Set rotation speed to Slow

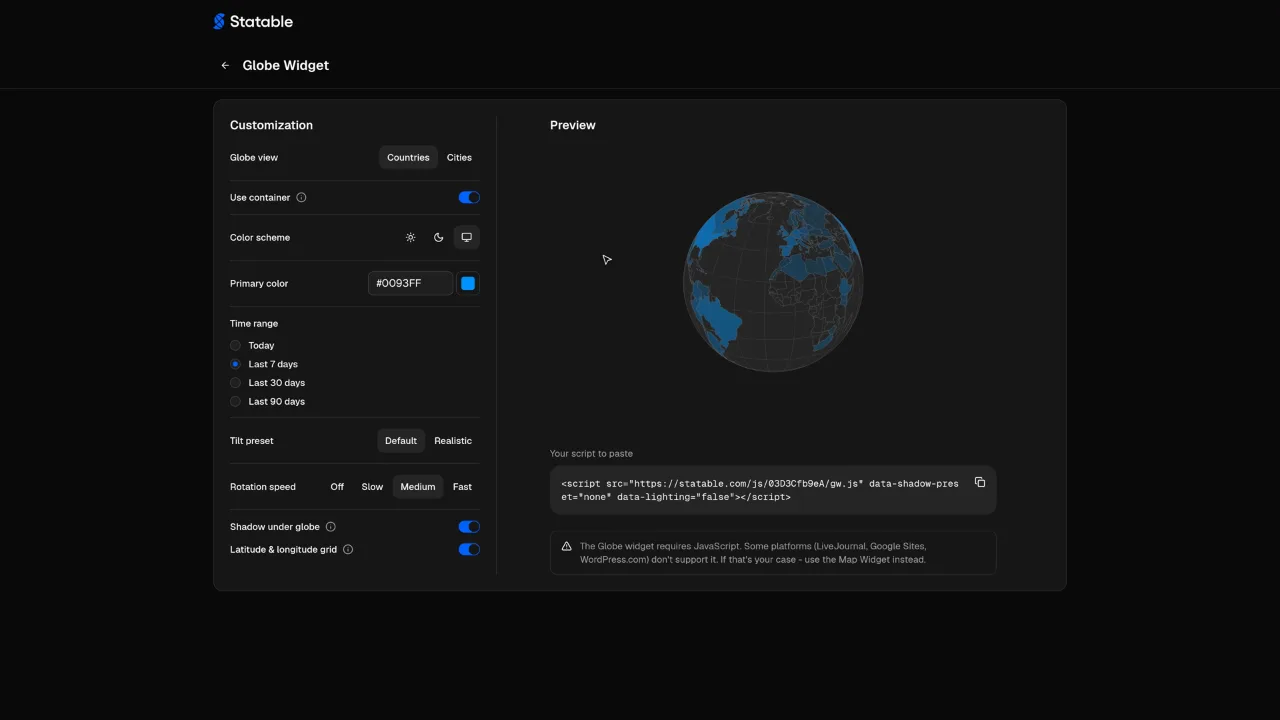tap(372, 487)
